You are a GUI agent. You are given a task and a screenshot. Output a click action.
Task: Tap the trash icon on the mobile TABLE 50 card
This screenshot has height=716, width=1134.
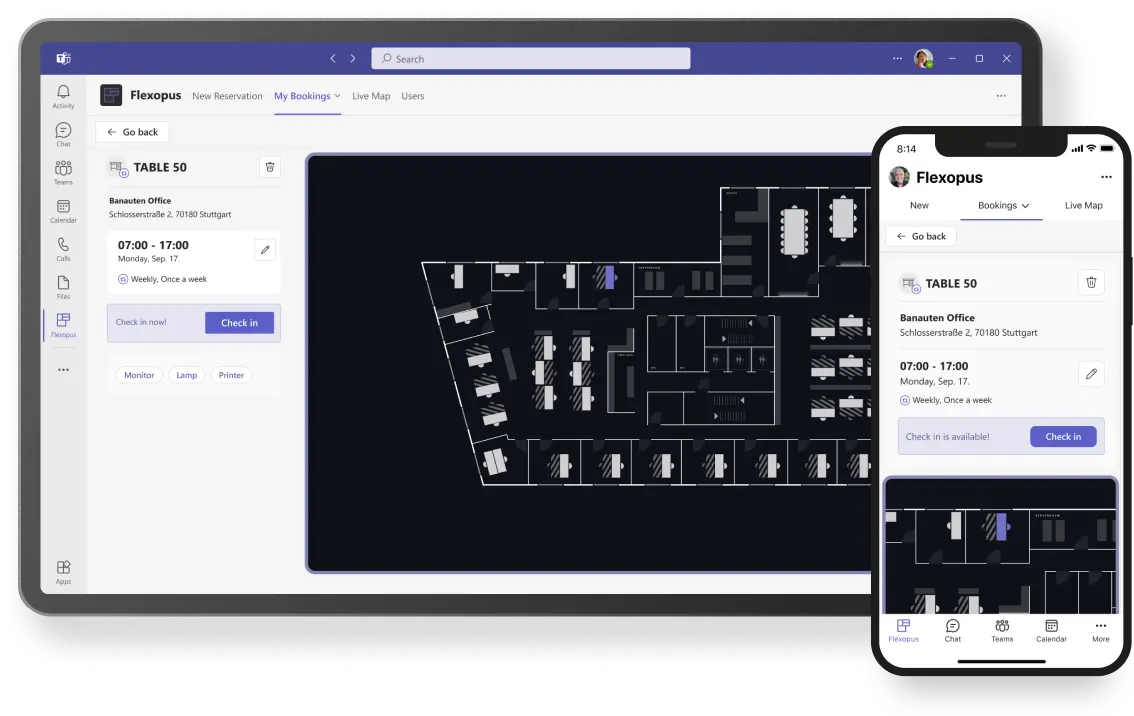coord(1091,283)
